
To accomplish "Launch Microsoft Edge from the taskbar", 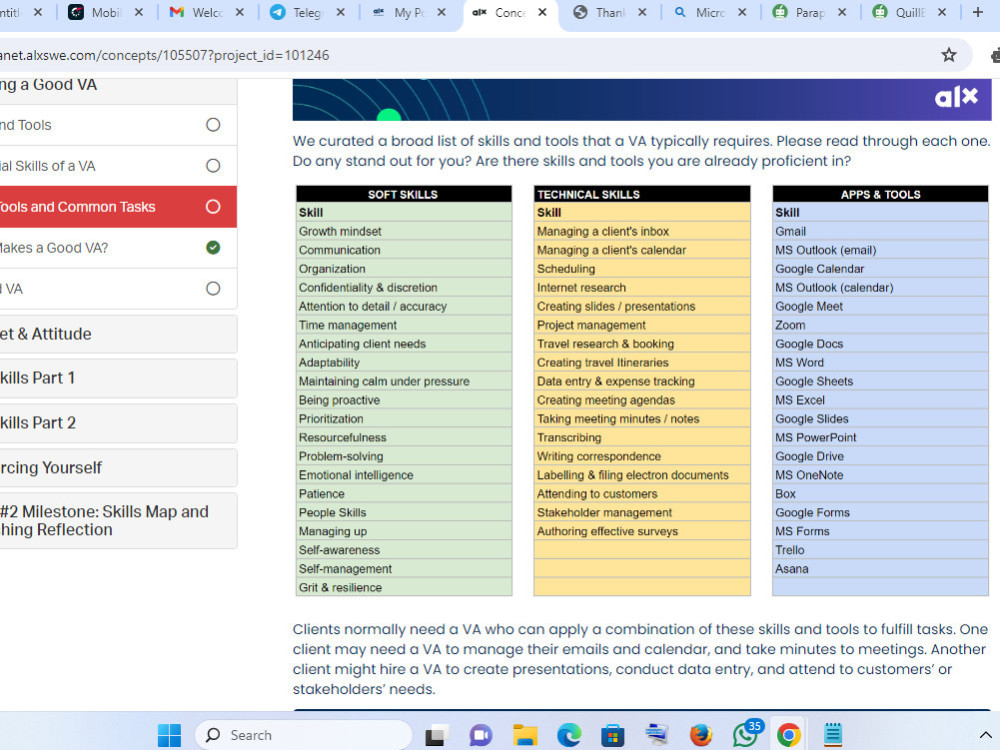I will (569, 735).
